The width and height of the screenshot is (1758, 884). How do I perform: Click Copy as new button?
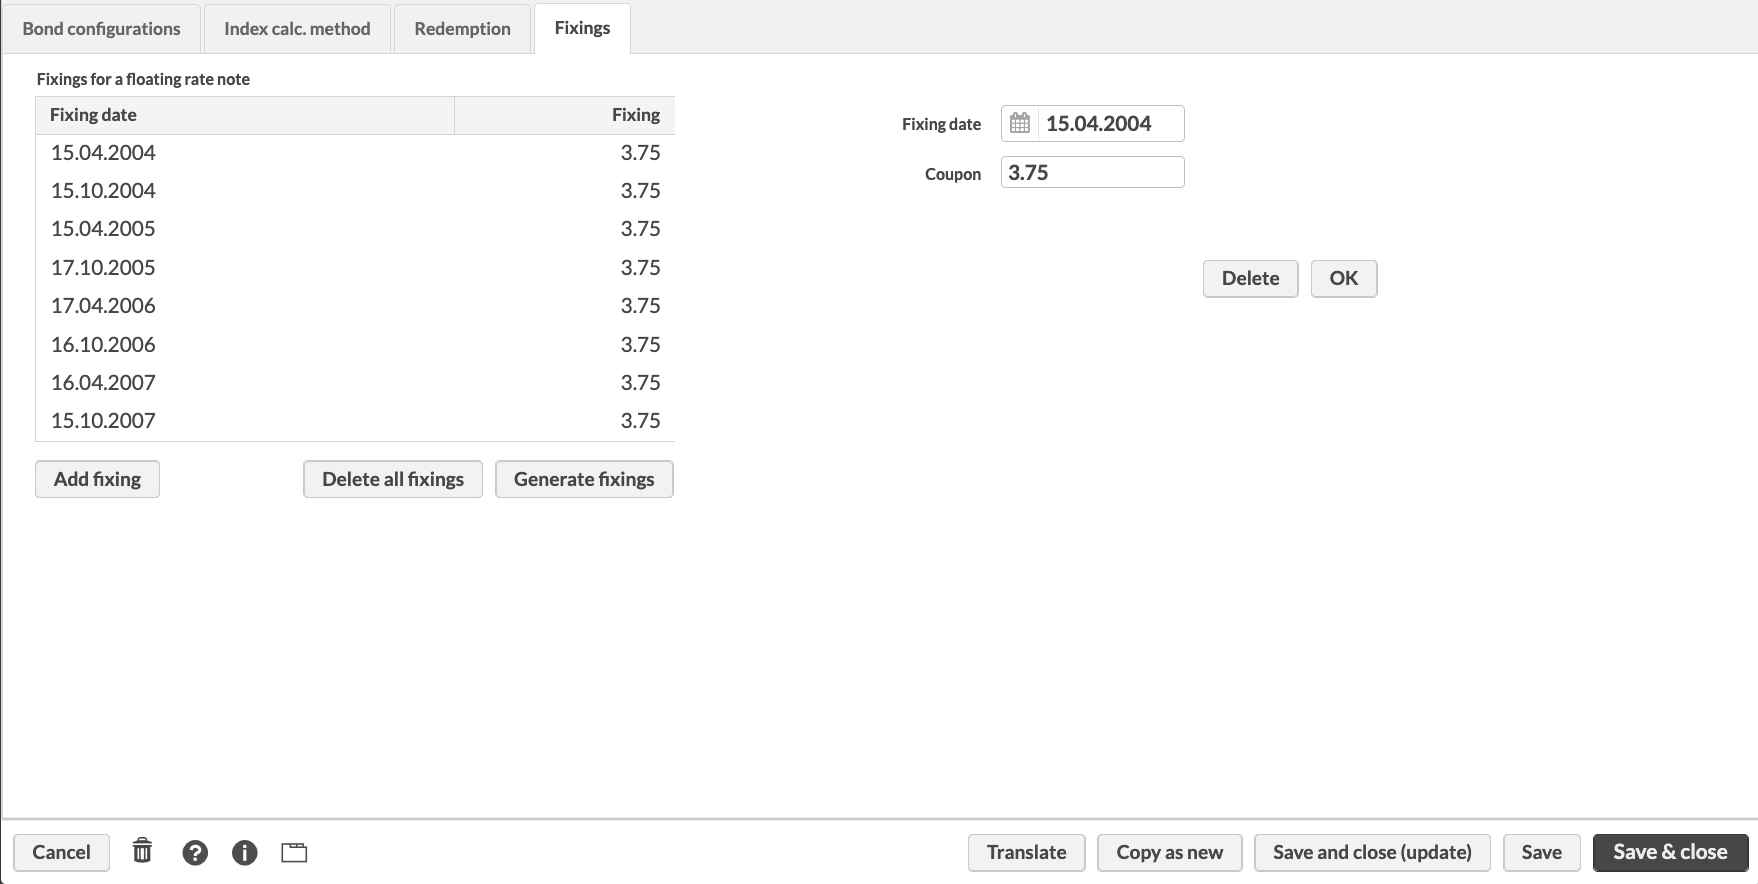pyautogui.click(x=1169, y=852)
